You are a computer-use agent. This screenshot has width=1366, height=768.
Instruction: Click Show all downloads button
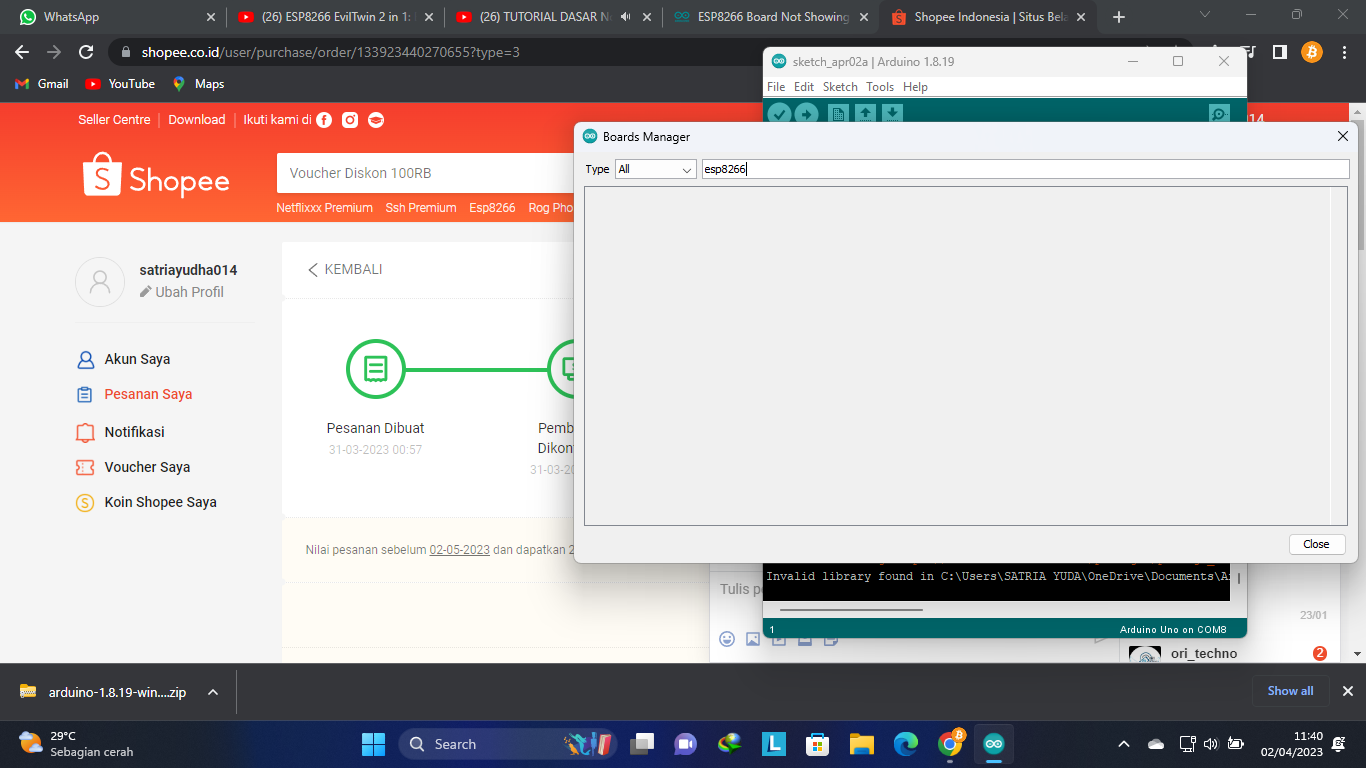[x=1290, y=691]
